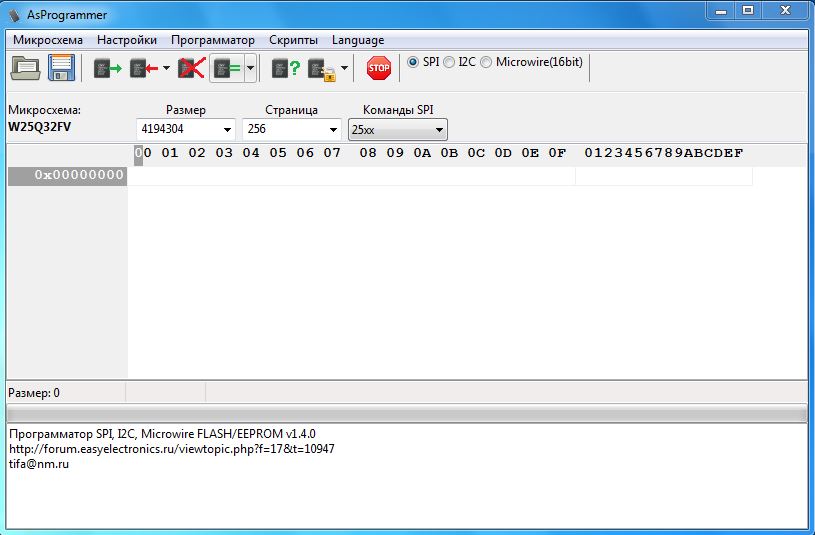Open the Language menu
Viewport: 815px width, 535px height.
358,40
